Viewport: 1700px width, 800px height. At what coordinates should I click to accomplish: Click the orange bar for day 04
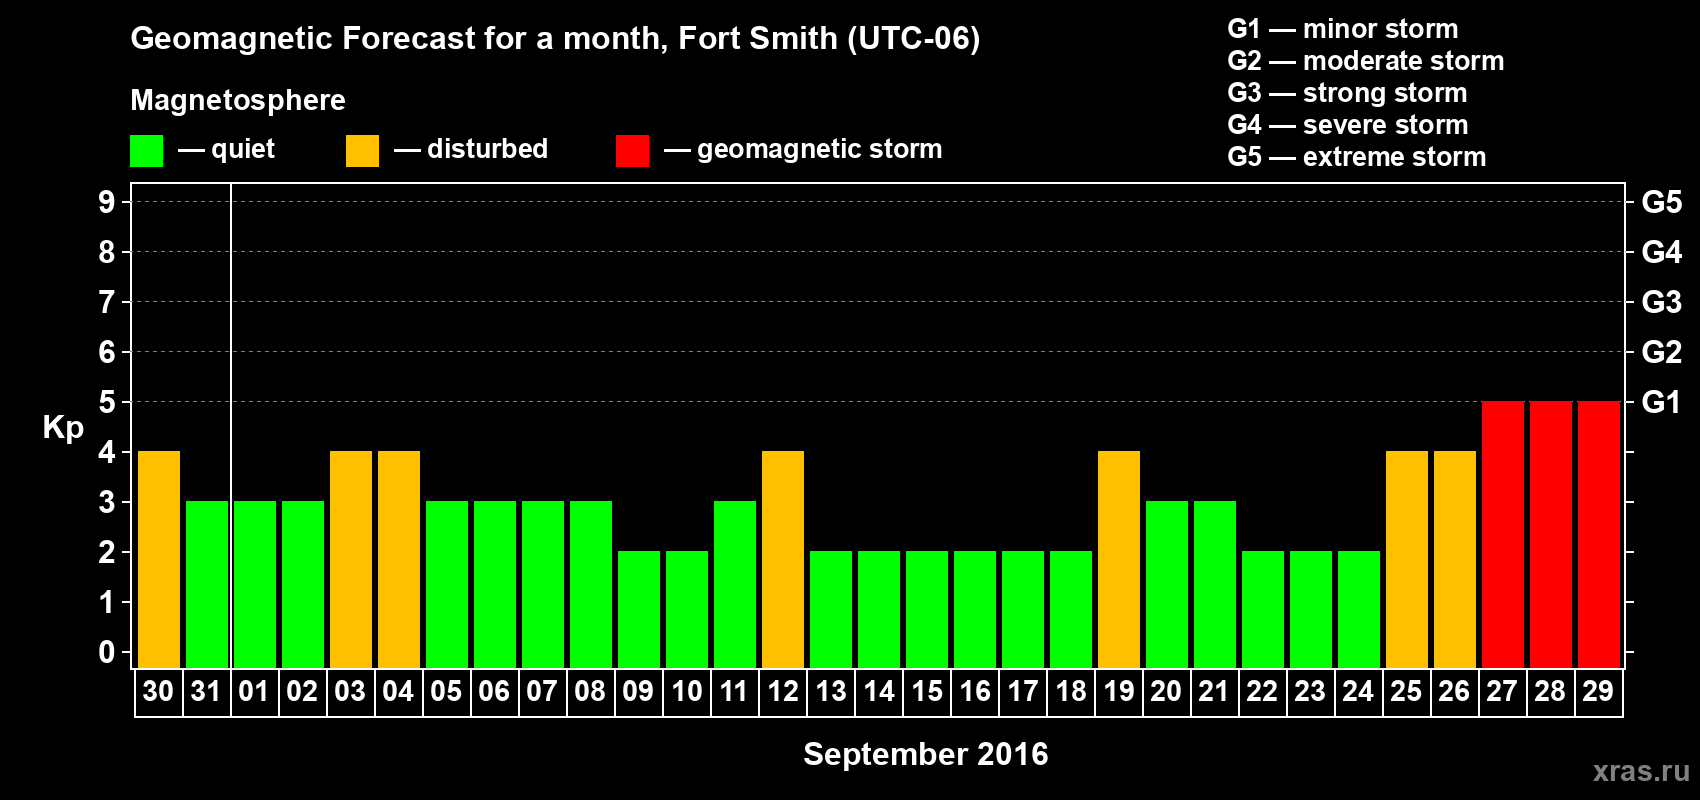point(399,559)
